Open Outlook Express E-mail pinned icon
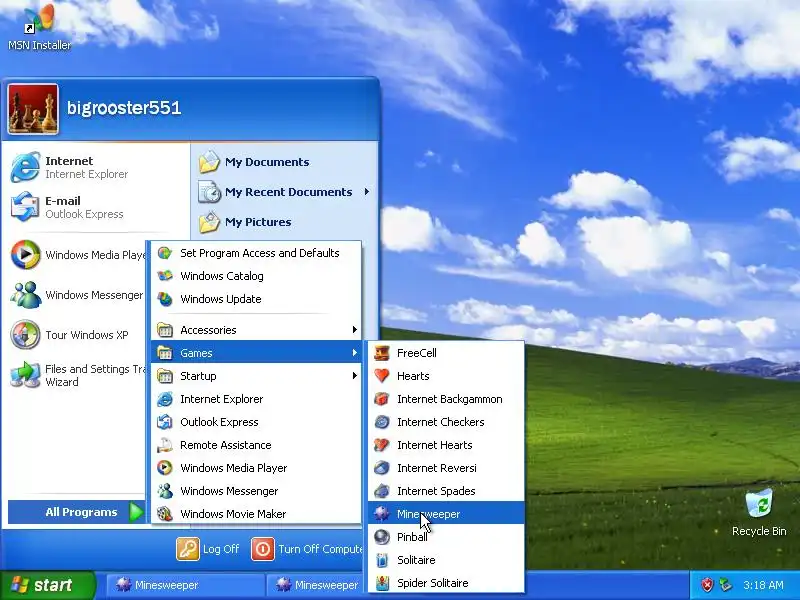This screenshot has width=800, height=600. (25, 207)
